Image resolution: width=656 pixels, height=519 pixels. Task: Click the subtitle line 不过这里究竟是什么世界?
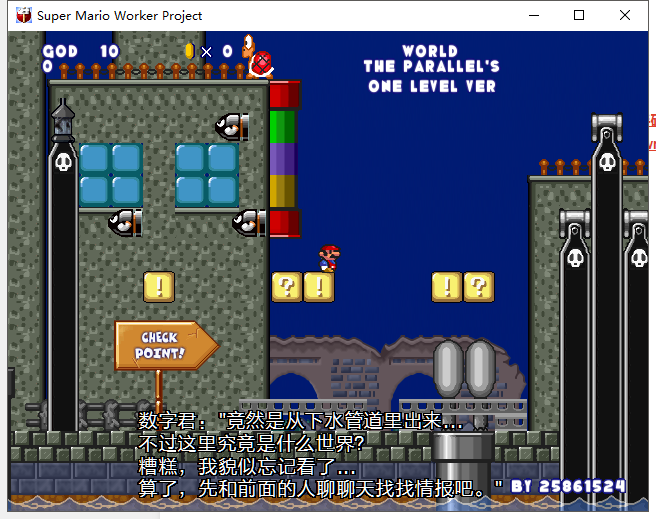[x=251, y=443]
